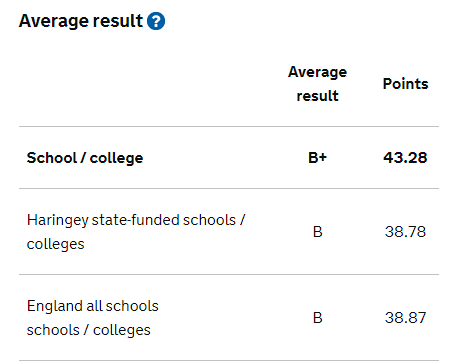Click the 38.87 points value
The width and height of the screenshot is (457, 363).
pos(405,318)
